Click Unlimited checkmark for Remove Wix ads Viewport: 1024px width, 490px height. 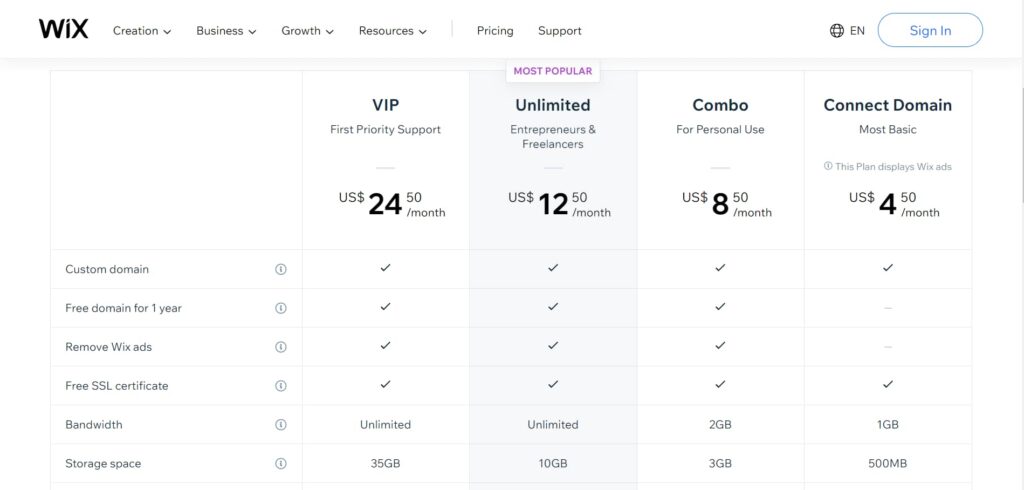[x=553, y=346]
